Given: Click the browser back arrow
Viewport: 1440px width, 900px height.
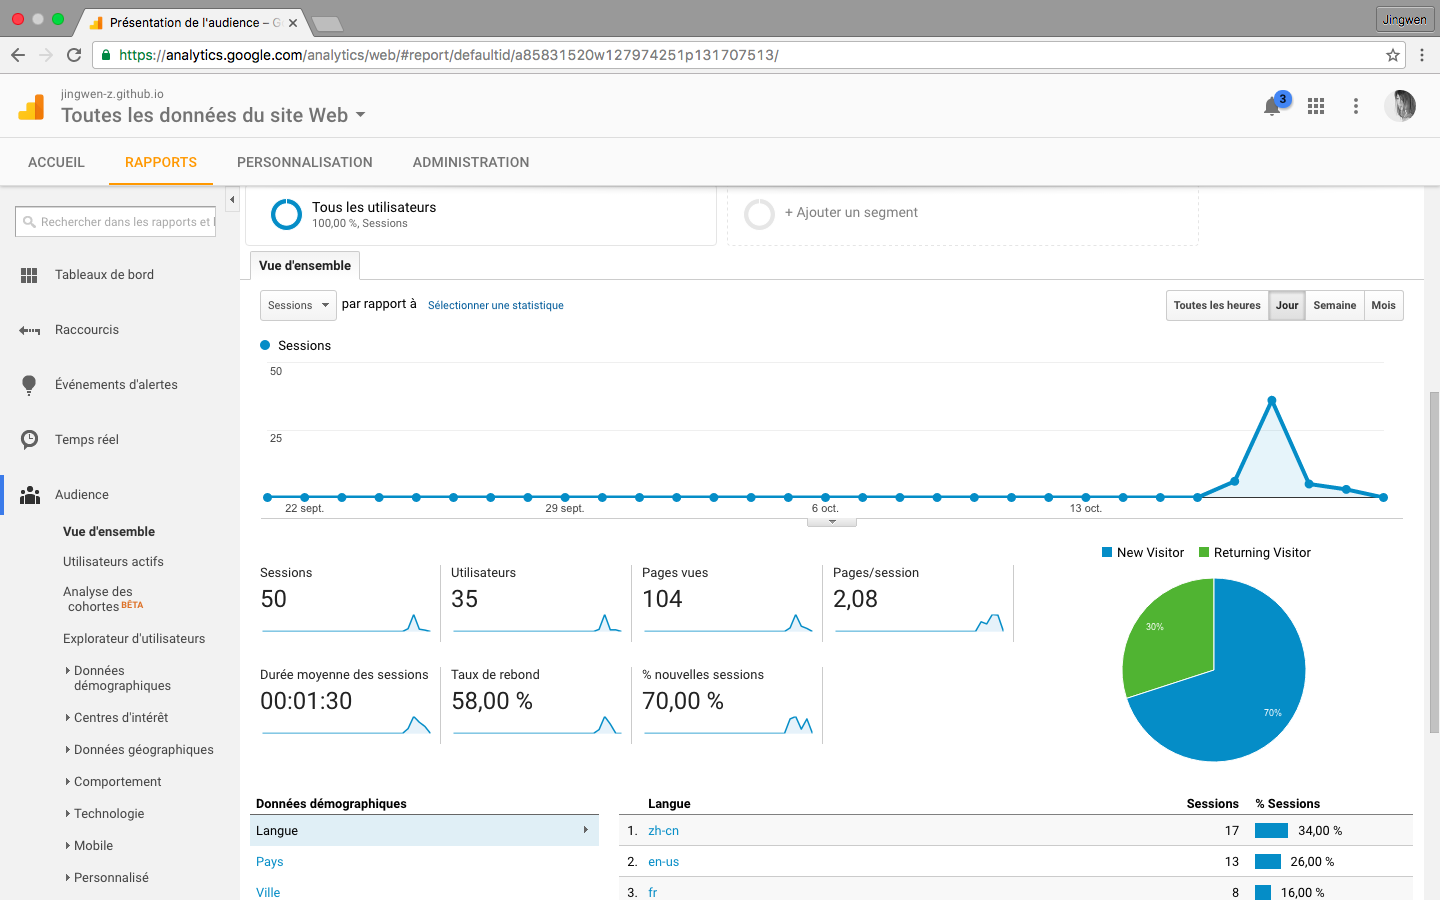Looking at the screenshot, I should (17, 55).
